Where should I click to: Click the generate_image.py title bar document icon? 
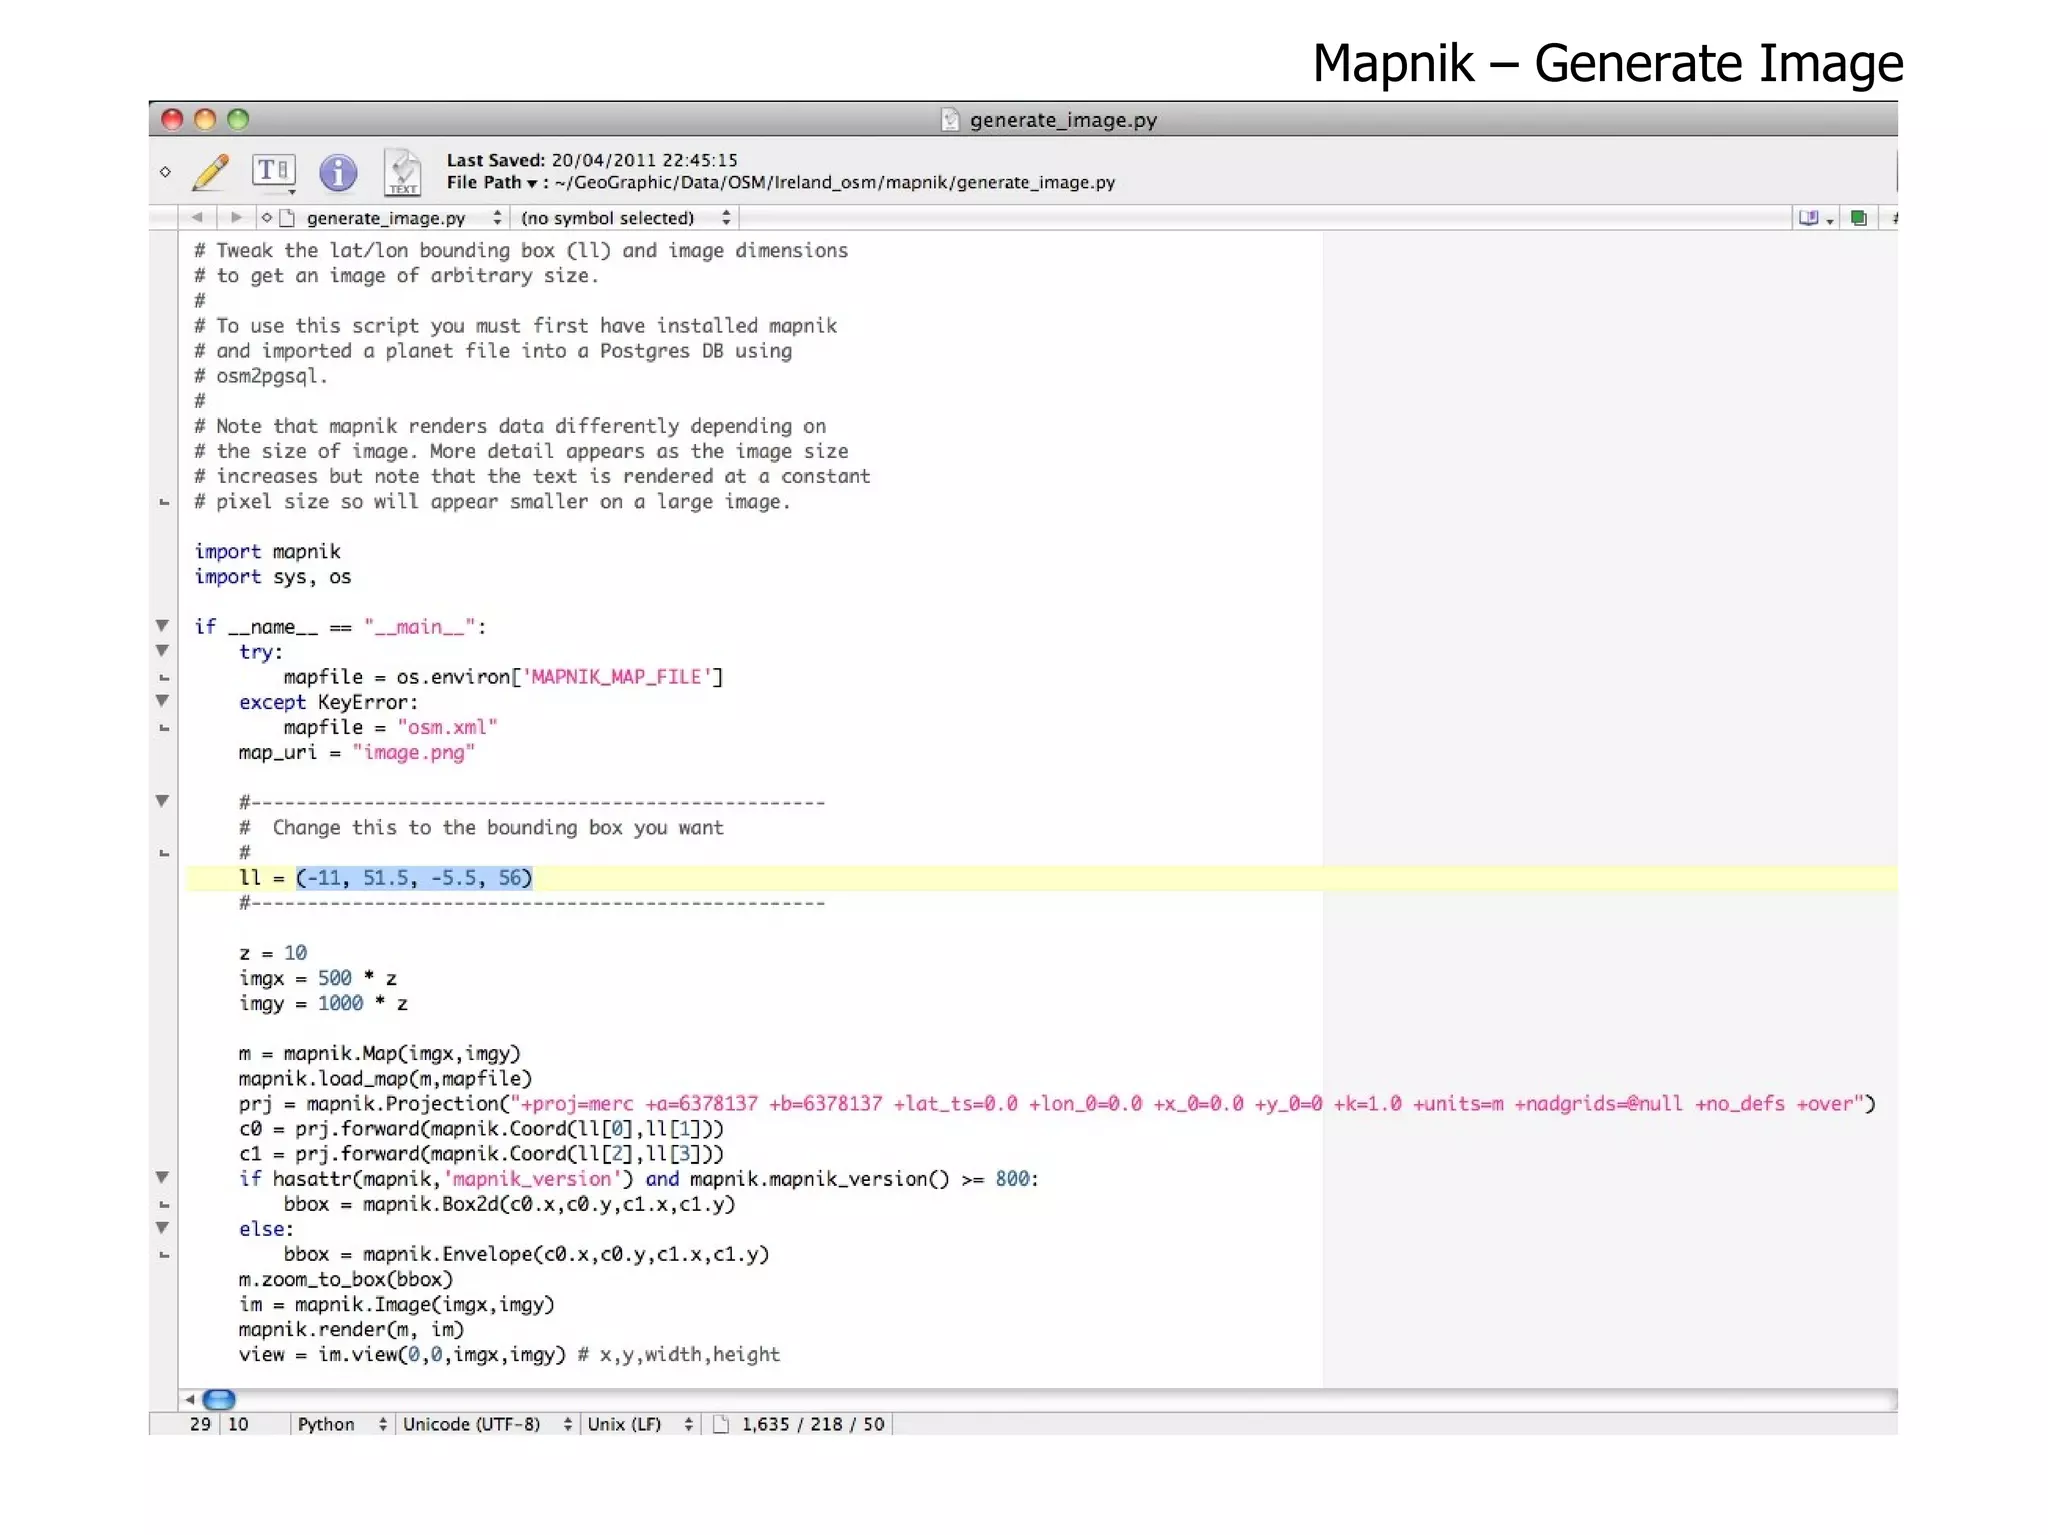point(950,120)
